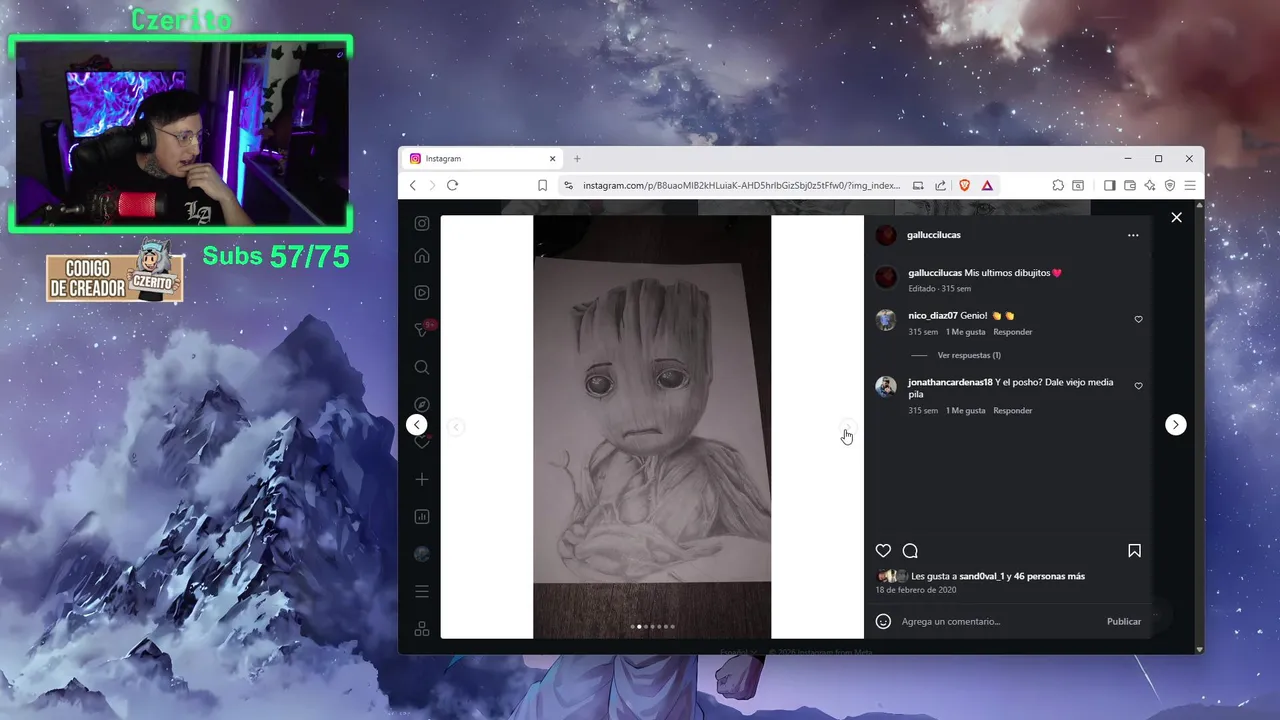Go to next post with white right arrow

pos(1175,425)
